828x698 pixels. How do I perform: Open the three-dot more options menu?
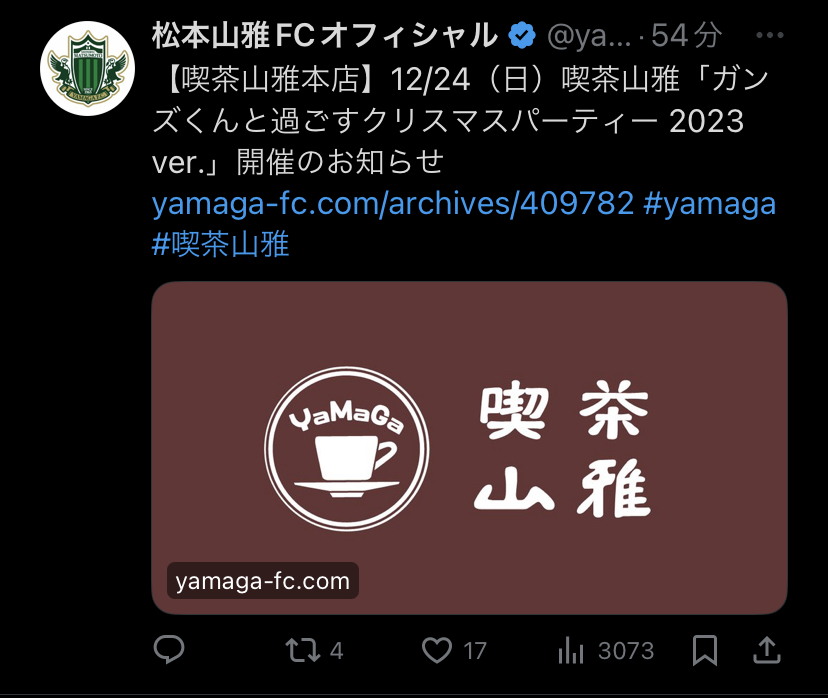click(x=769, y=35)
